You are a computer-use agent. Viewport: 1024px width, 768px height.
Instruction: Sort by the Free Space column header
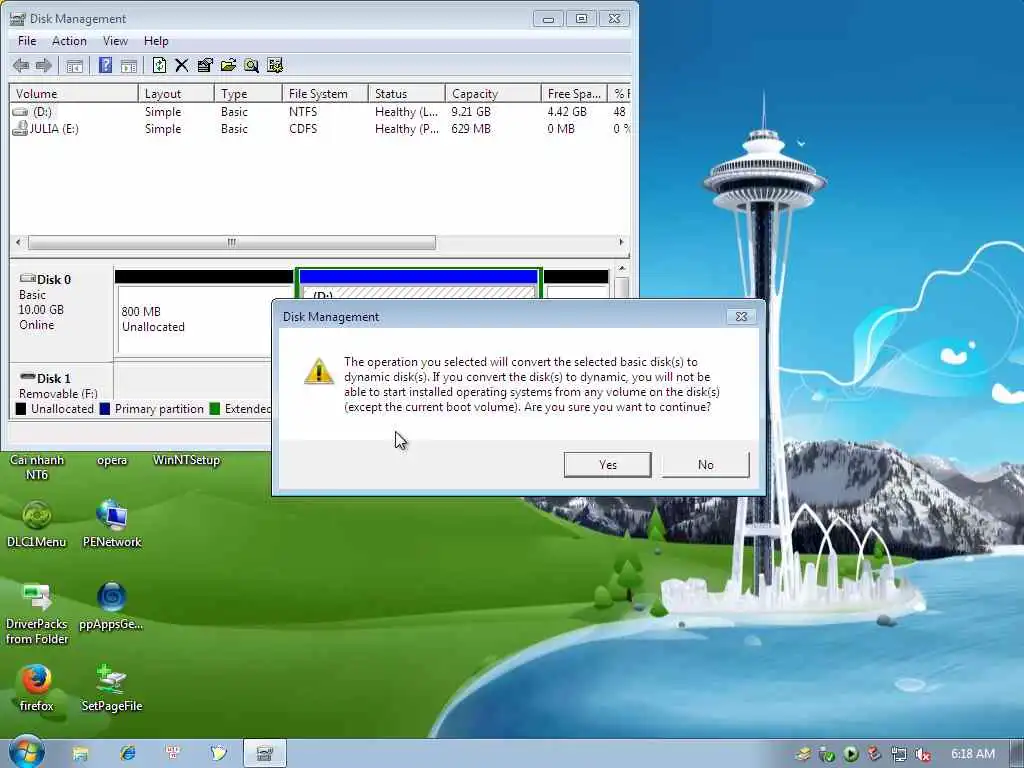click(x=574, y=94)
